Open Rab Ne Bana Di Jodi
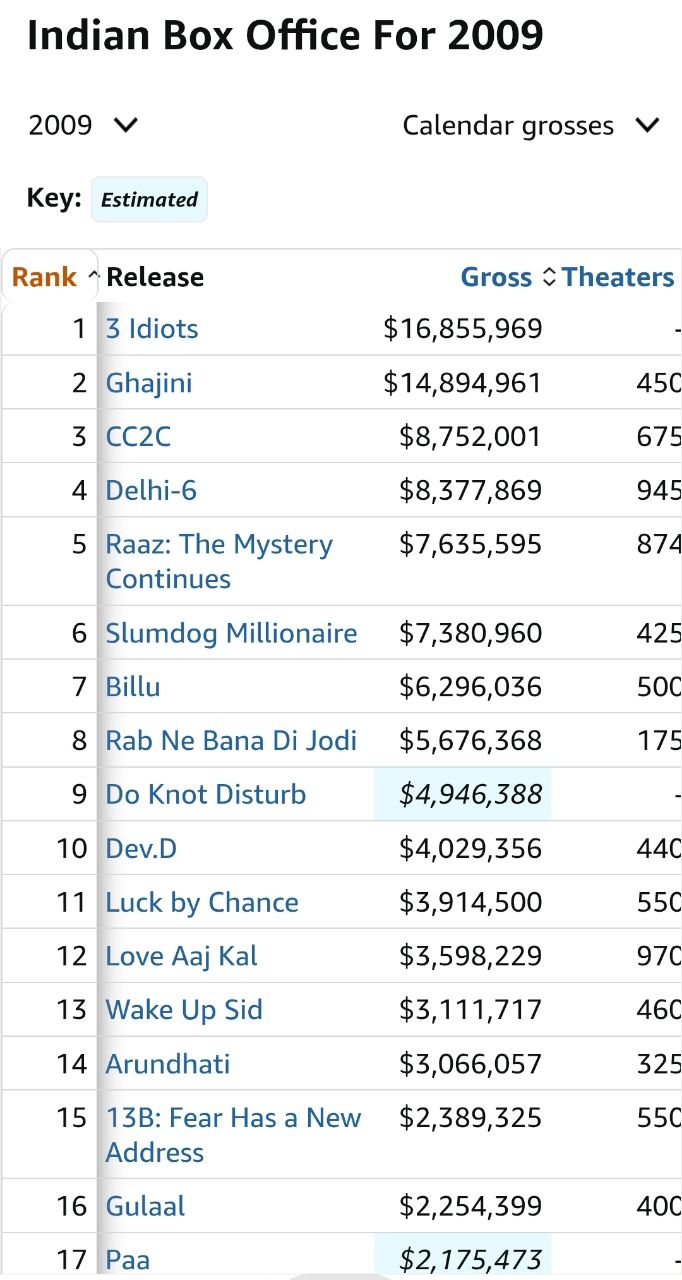Image resolution: width=682 pixels, height=1280 pixels. [x=231, y=741]
